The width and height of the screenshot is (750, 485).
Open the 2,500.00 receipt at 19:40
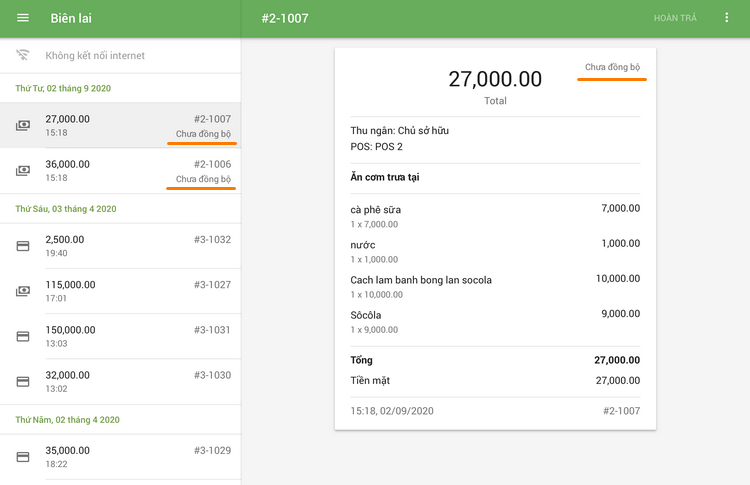coord(120,246)
